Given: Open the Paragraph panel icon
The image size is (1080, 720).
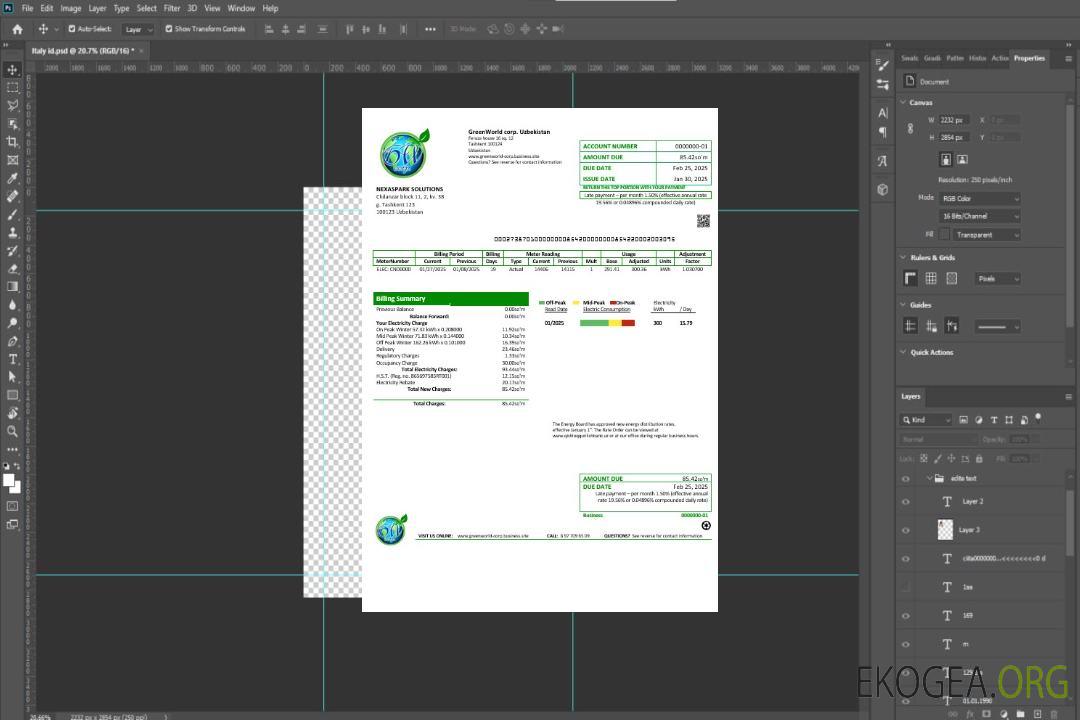Looking at the screenshot, I should [x=883, y=132].
